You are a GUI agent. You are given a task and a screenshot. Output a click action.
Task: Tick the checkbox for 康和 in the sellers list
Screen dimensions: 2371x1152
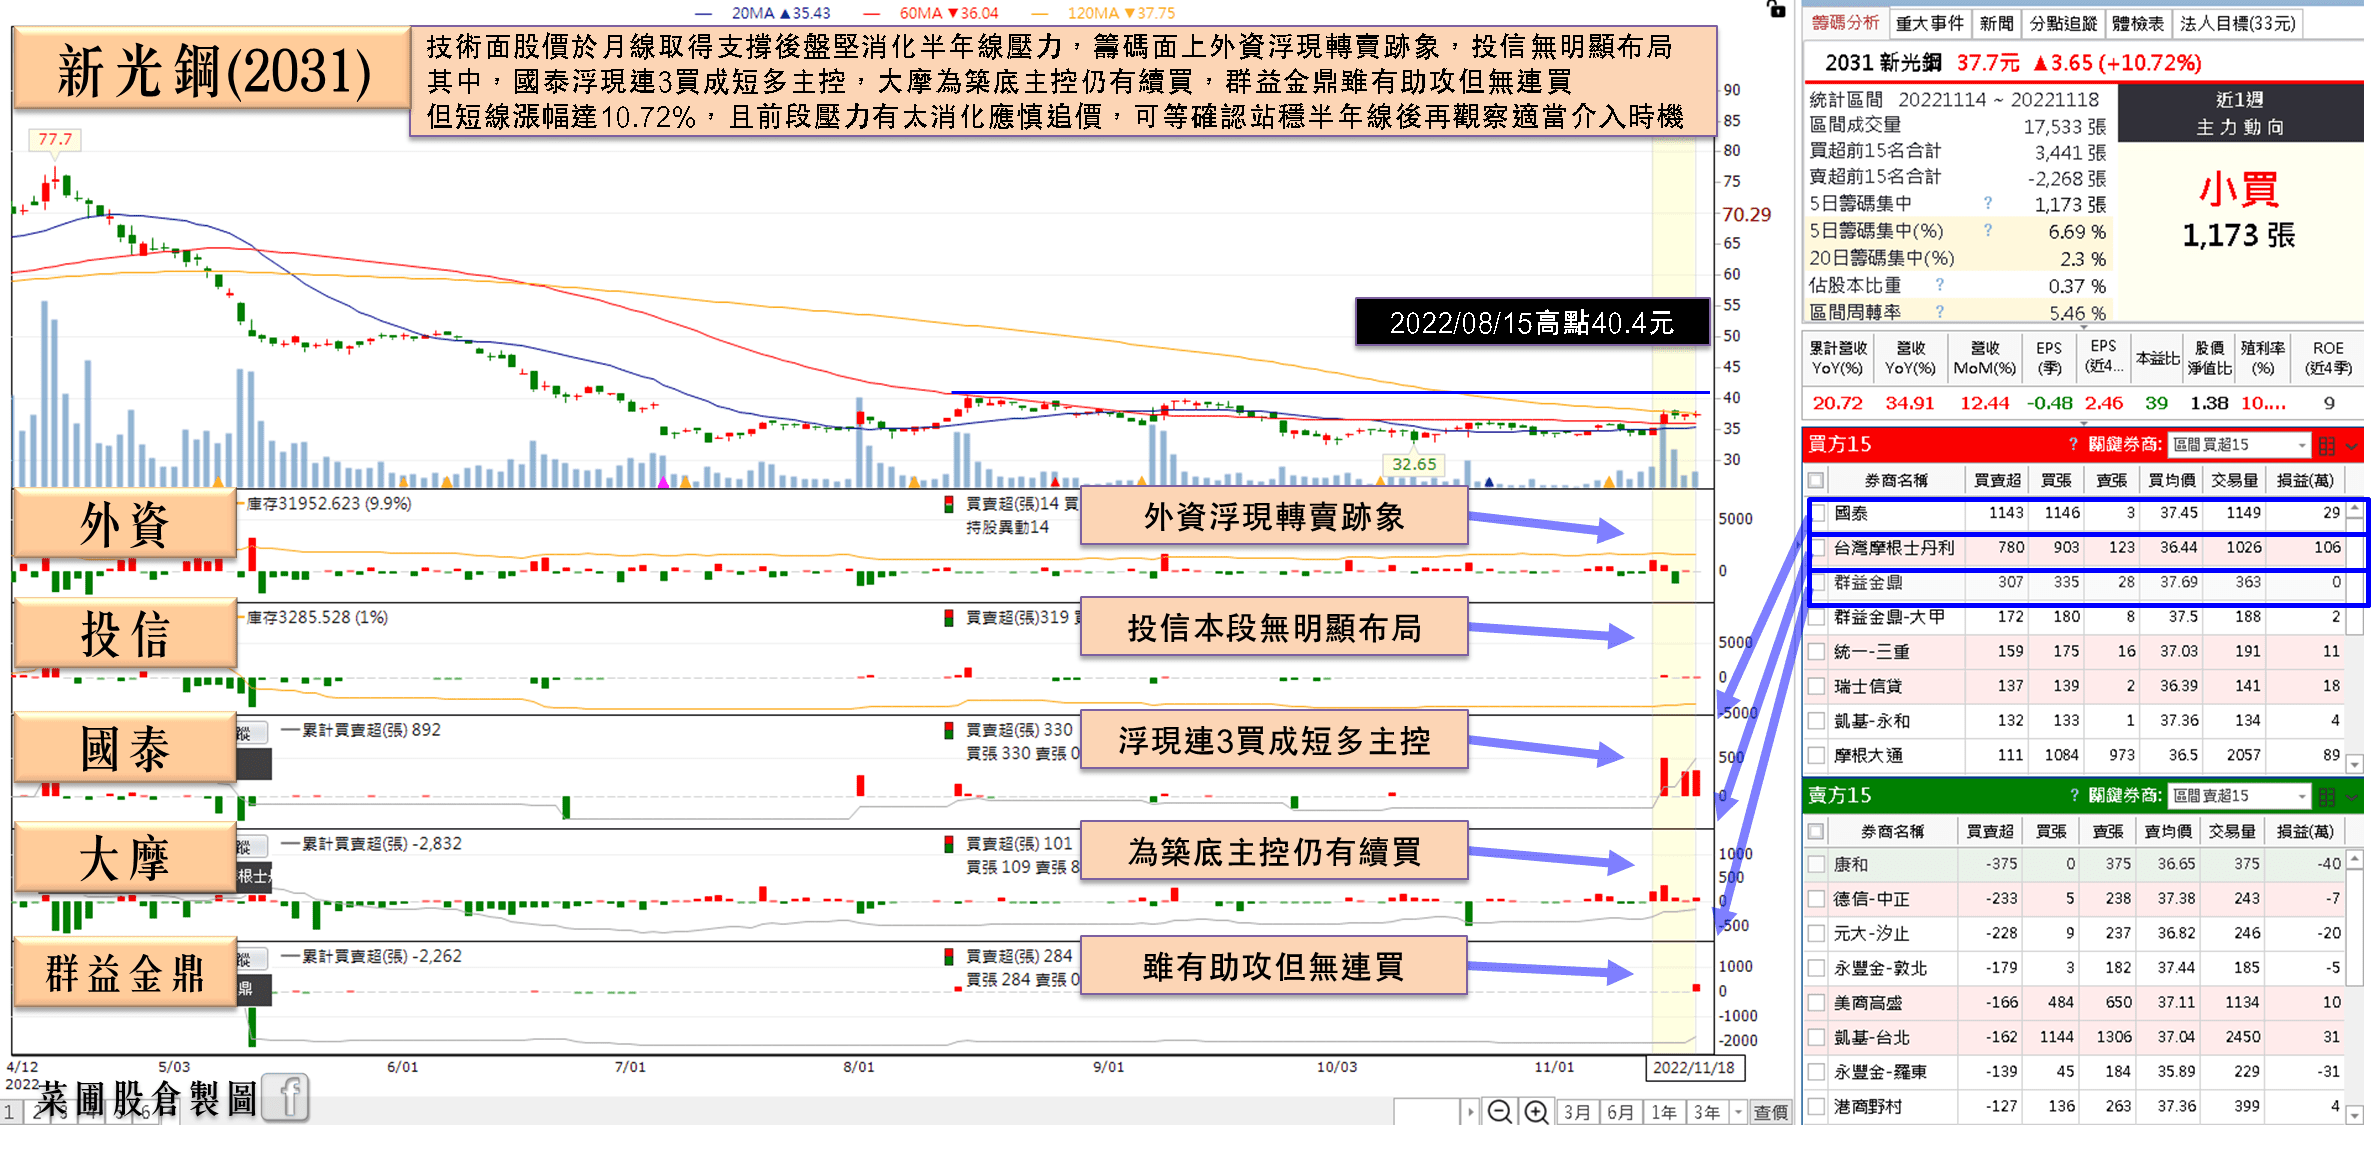(x=1817, y=864)
